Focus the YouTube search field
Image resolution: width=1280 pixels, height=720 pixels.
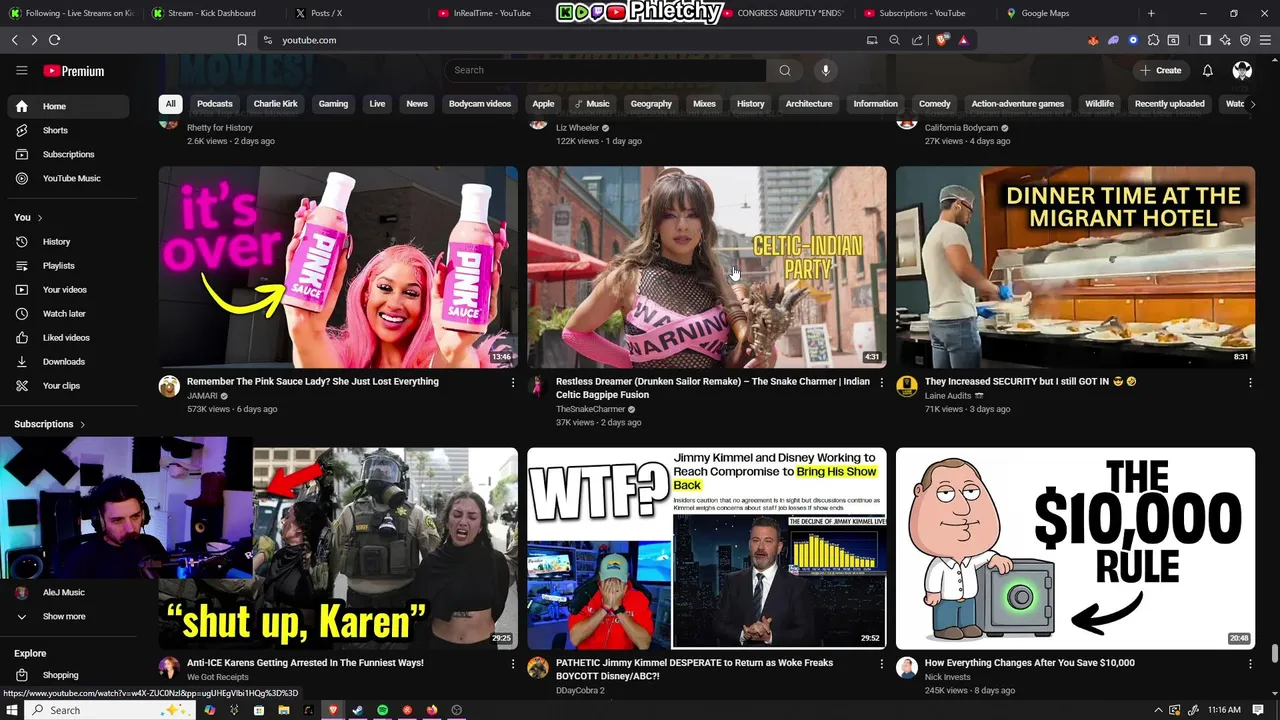(x=606, y=70)
